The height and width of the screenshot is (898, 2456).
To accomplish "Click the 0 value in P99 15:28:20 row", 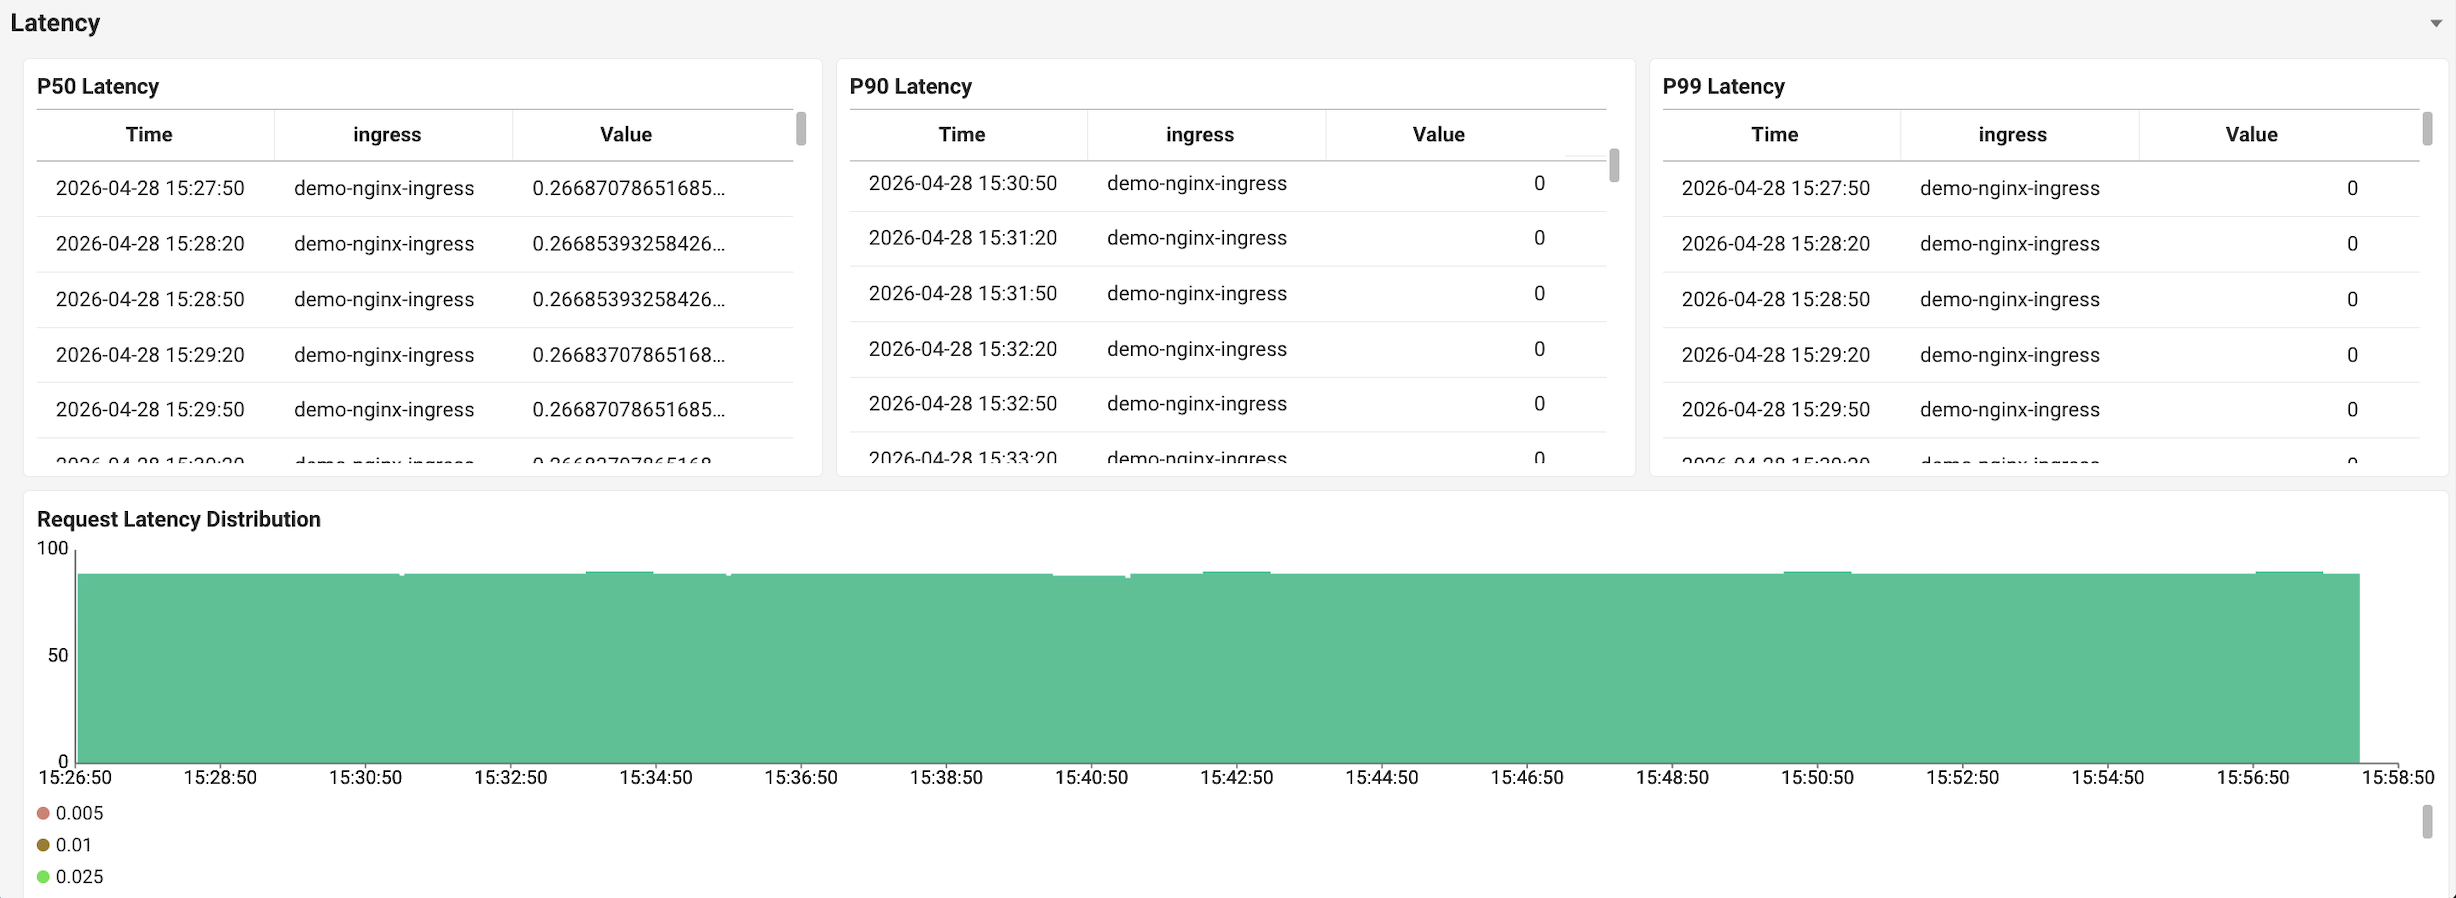I will (x=2353, y=244).
